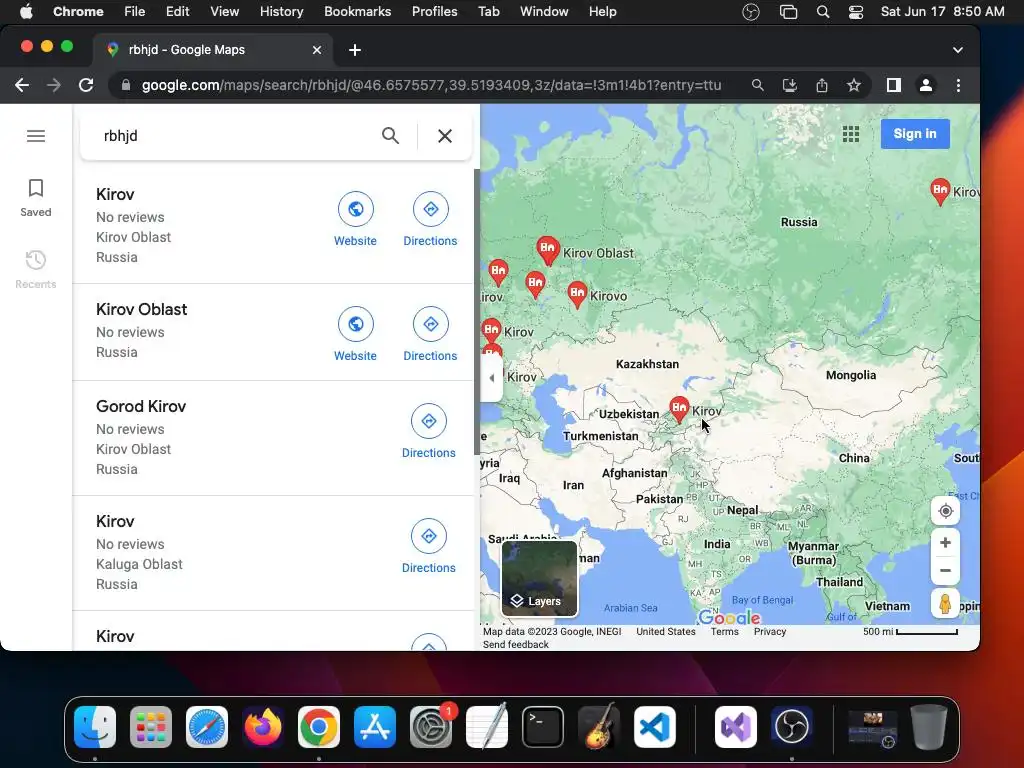Zoom out on the map
The width and height of the screenshot is (1024, 768).
[945, 570]
